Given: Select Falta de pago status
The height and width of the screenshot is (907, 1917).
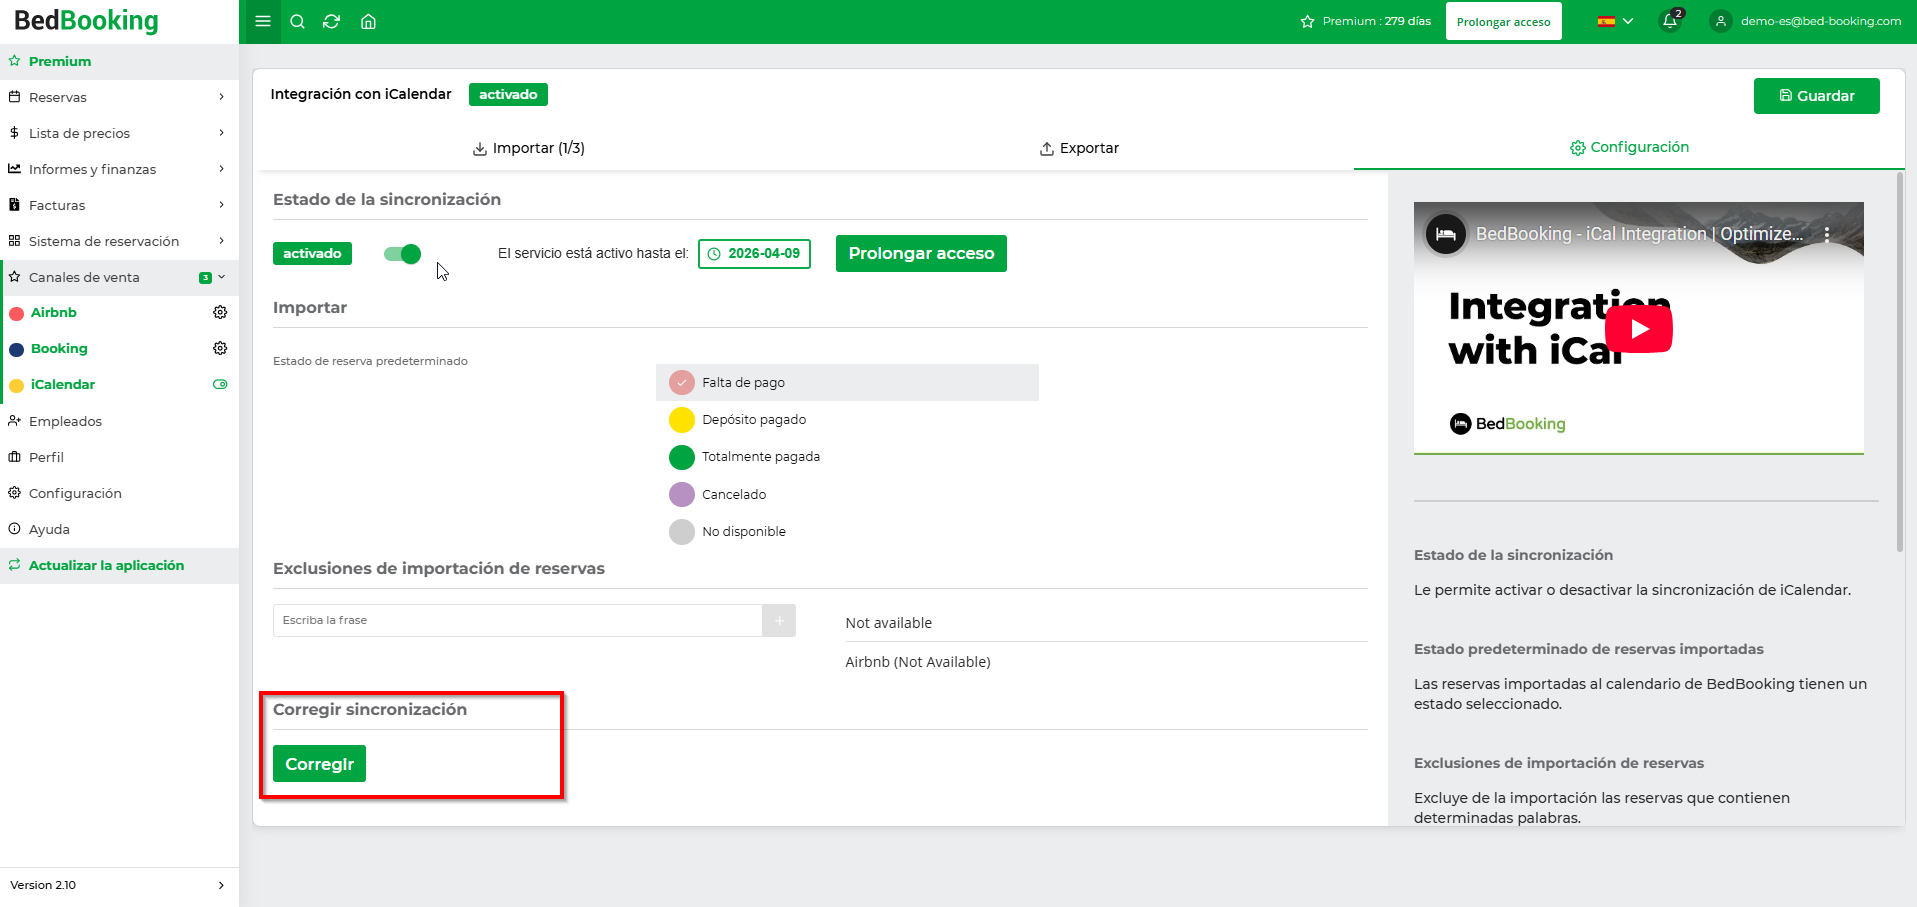Looking at the screenshot, I should [847, 382].
